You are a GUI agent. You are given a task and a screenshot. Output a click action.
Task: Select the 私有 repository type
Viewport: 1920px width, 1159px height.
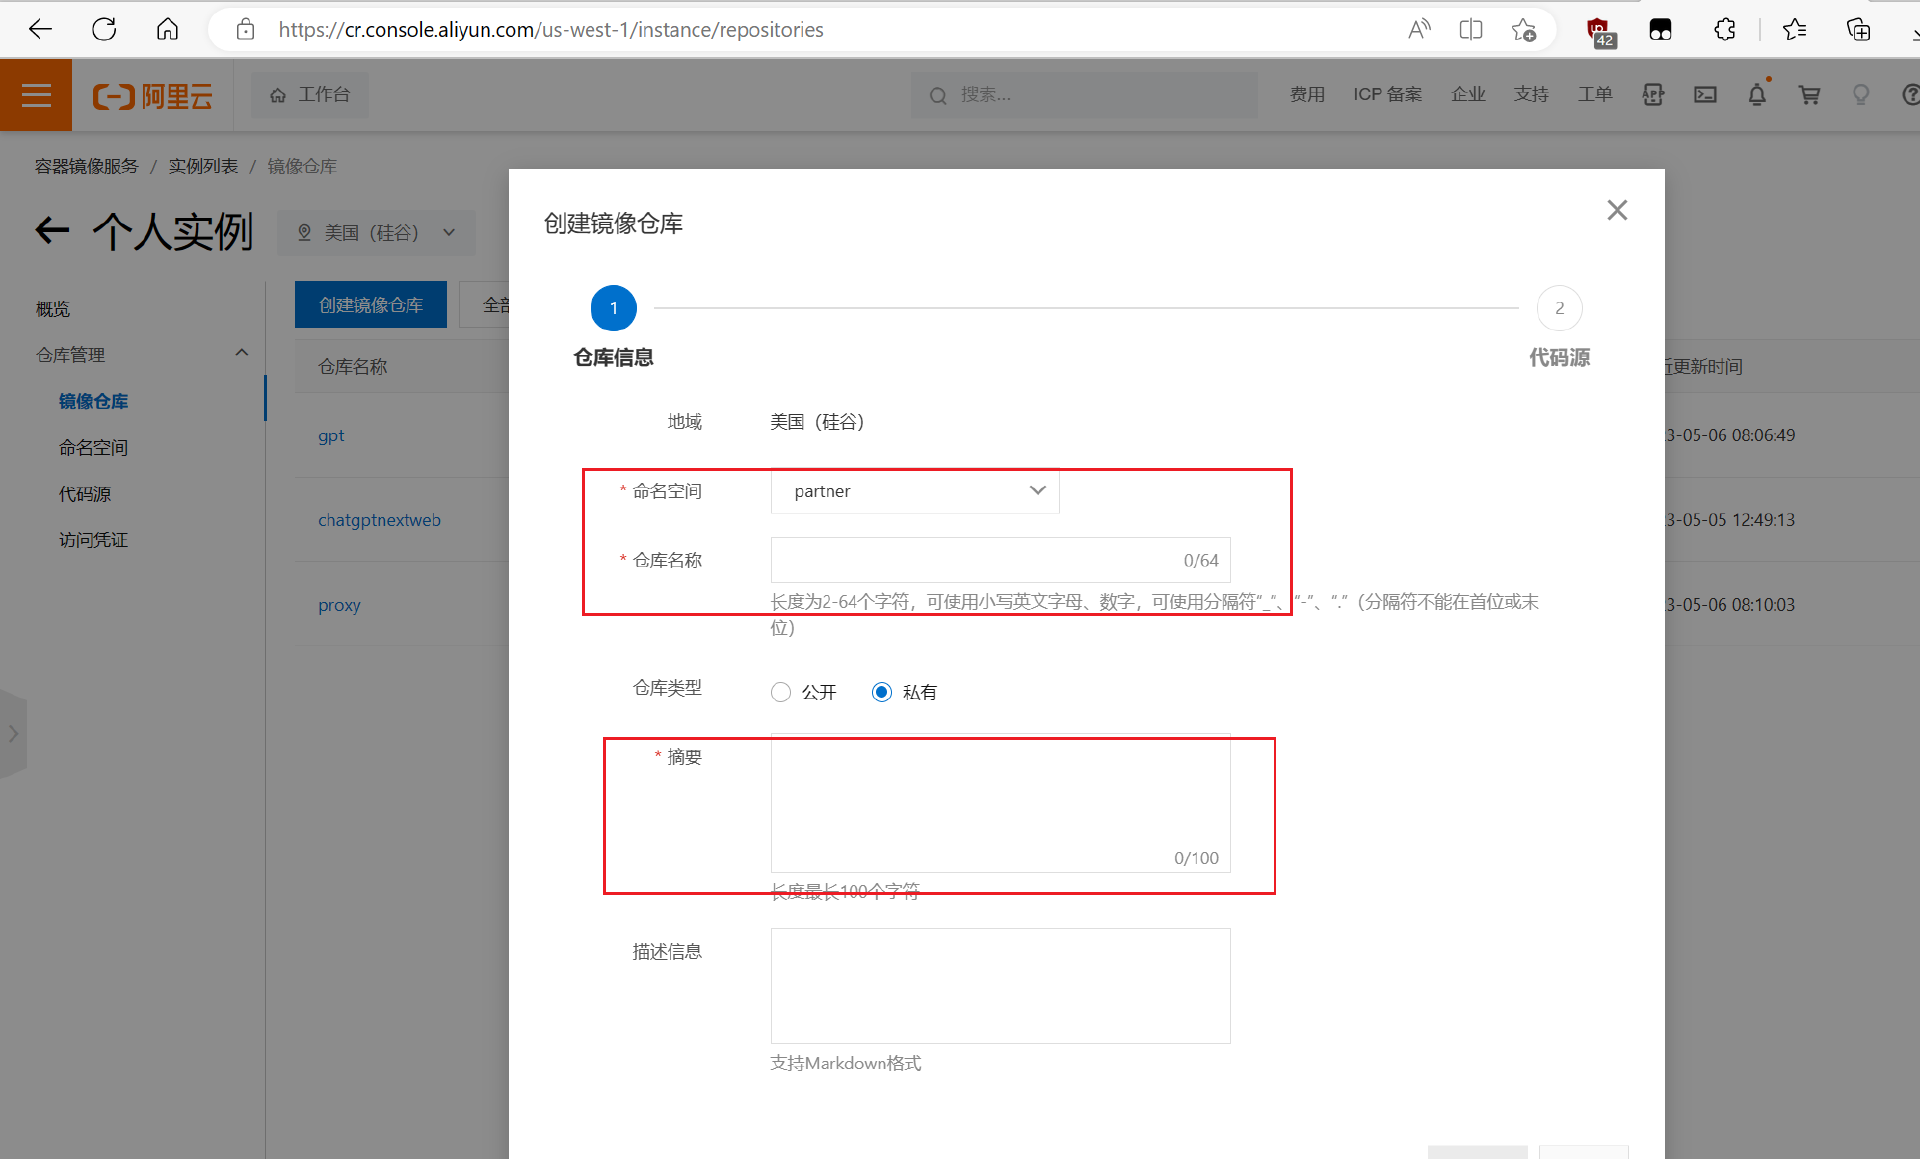[881, 692]
